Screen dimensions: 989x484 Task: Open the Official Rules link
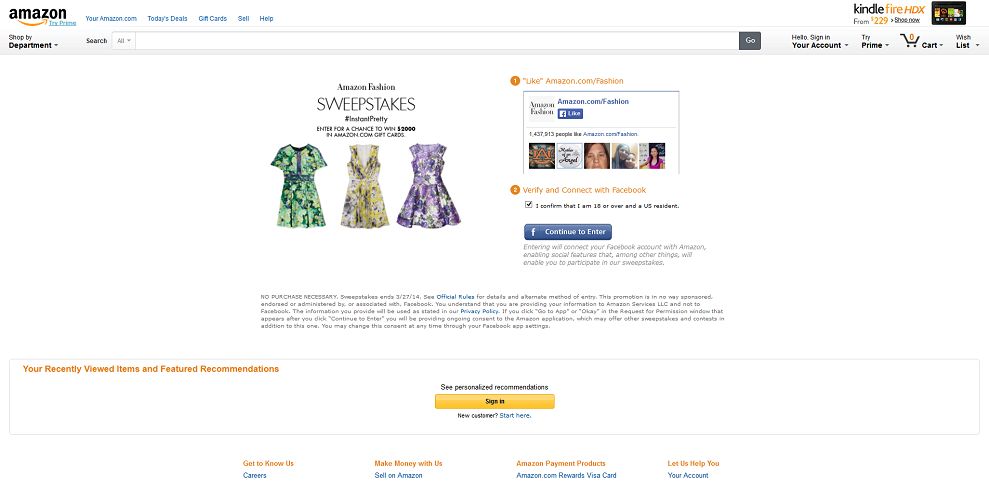click(455, 297)
